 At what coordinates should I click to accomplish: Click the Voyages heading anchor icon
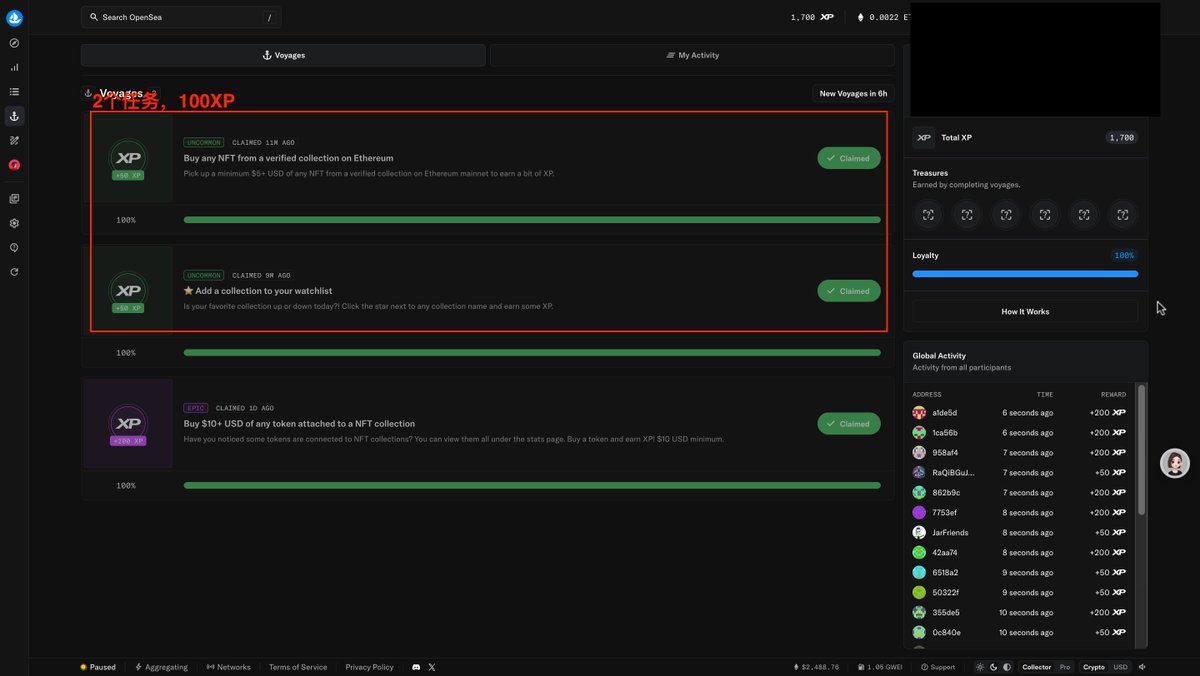point(88,93)
